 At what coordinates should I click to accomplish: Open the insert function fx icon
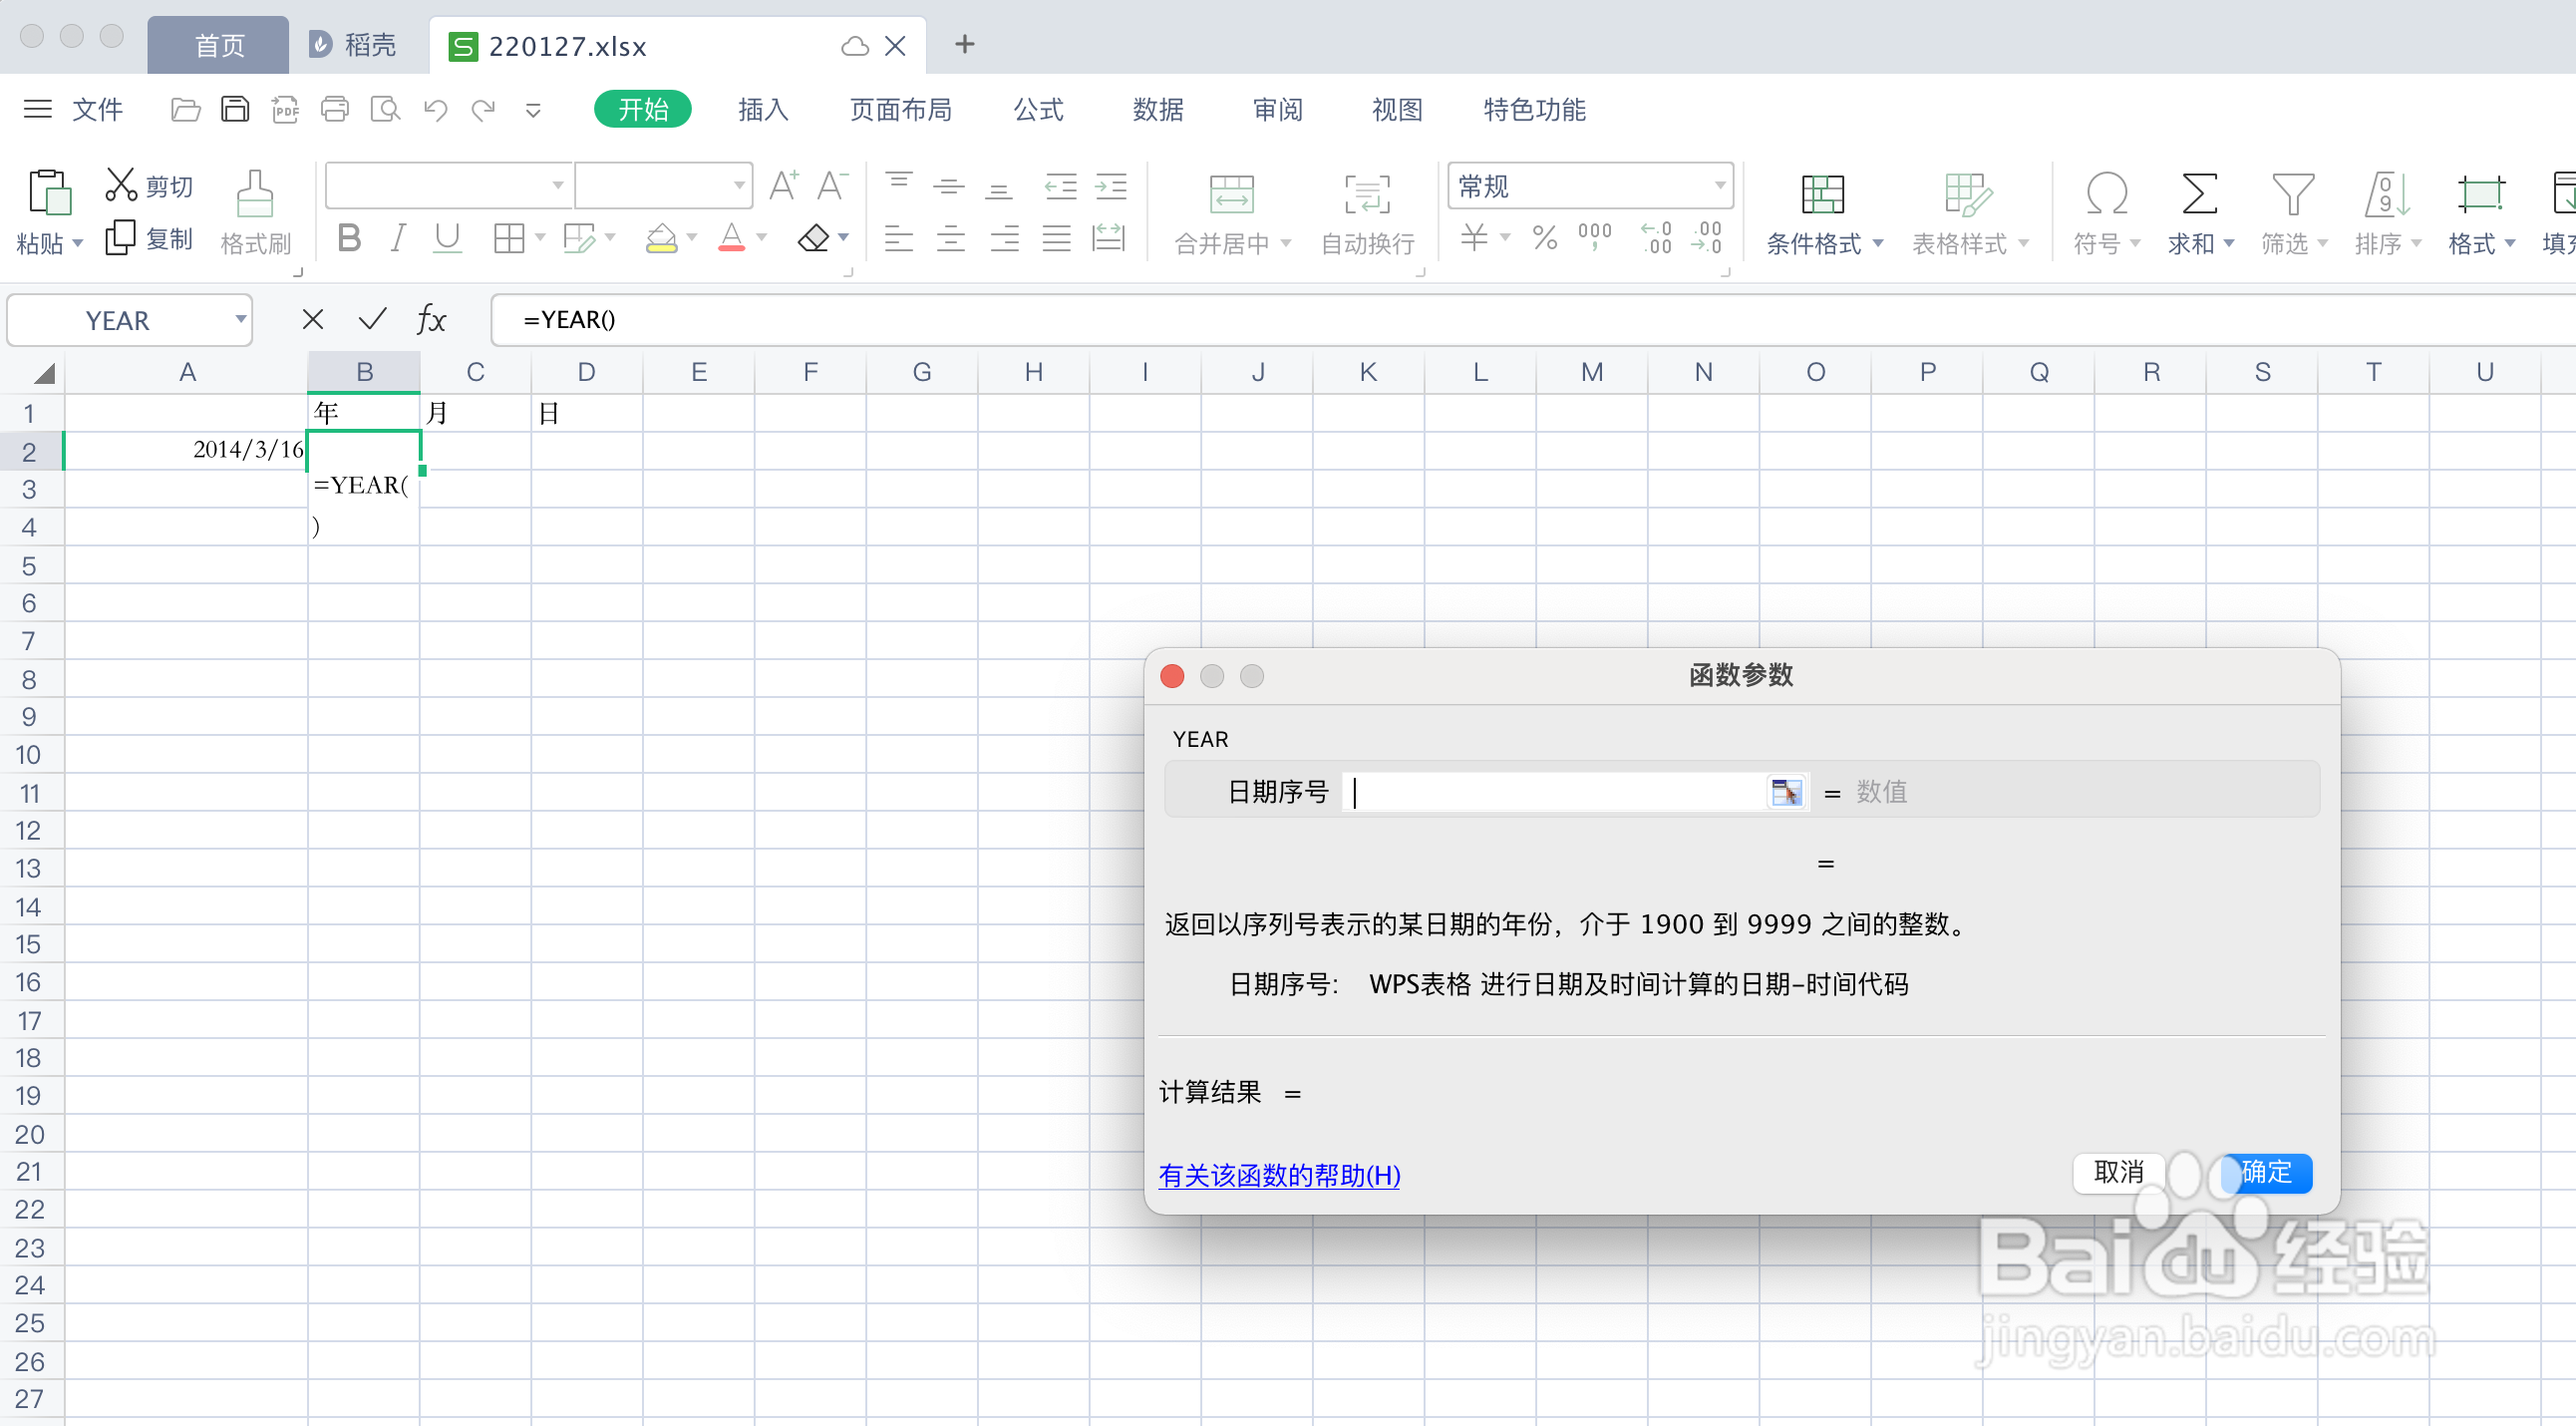click(430, 319)
